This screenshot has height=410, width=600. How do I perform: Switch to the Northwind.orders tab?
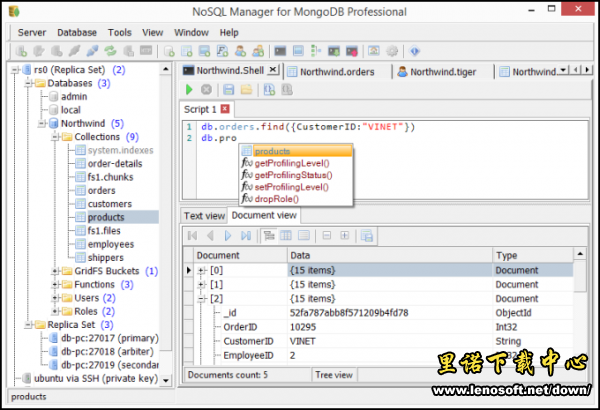(x=337, y=72)
